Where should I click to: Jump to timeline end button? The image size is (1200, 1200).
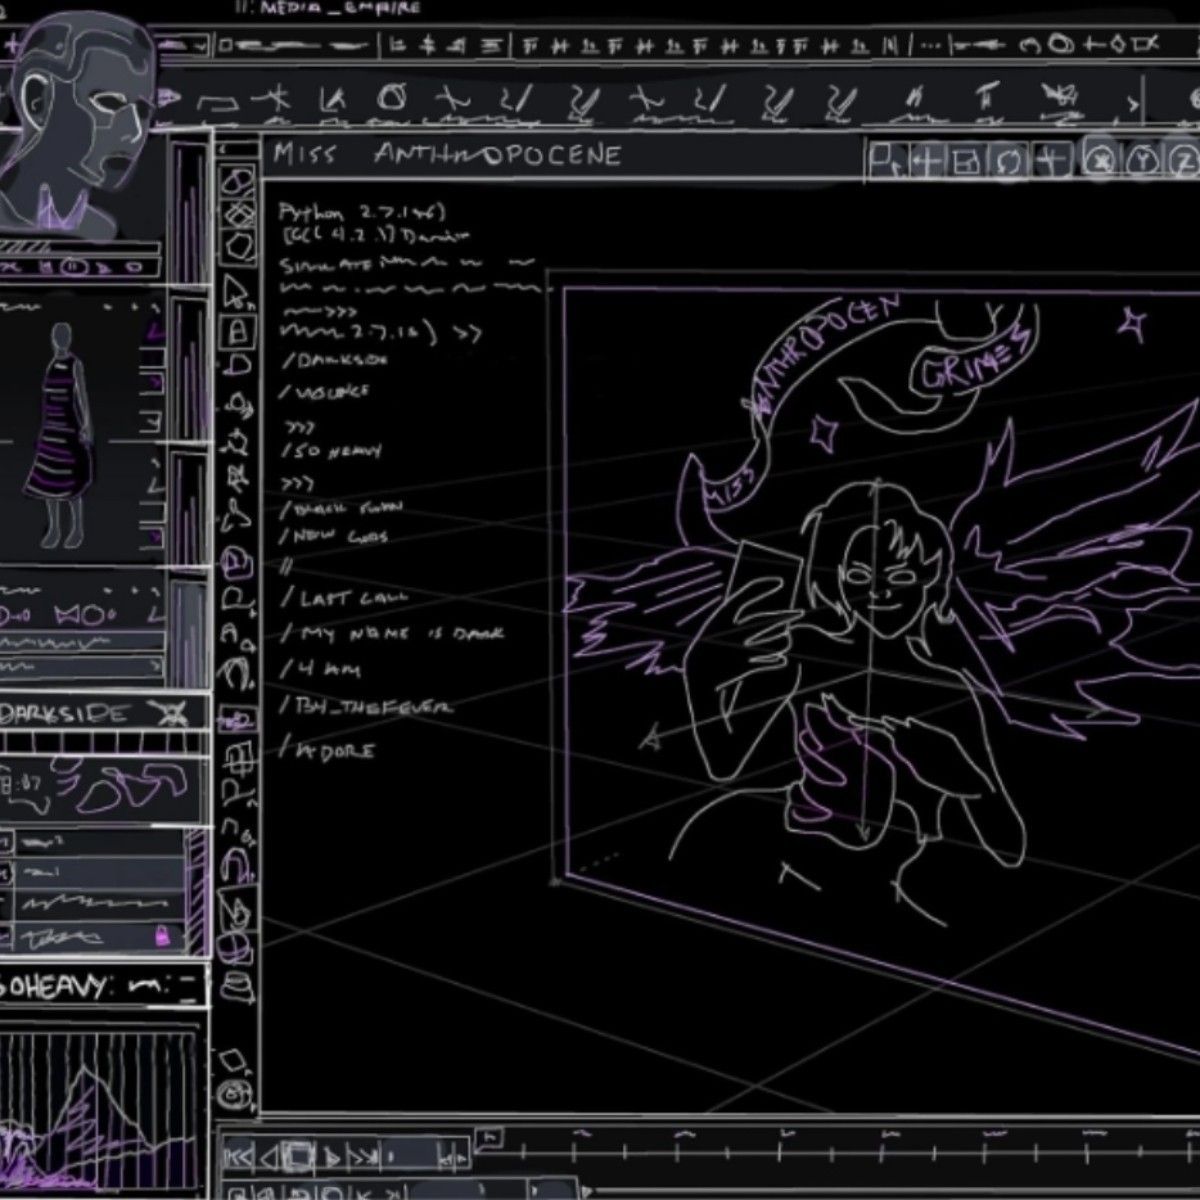(363, 1157)
